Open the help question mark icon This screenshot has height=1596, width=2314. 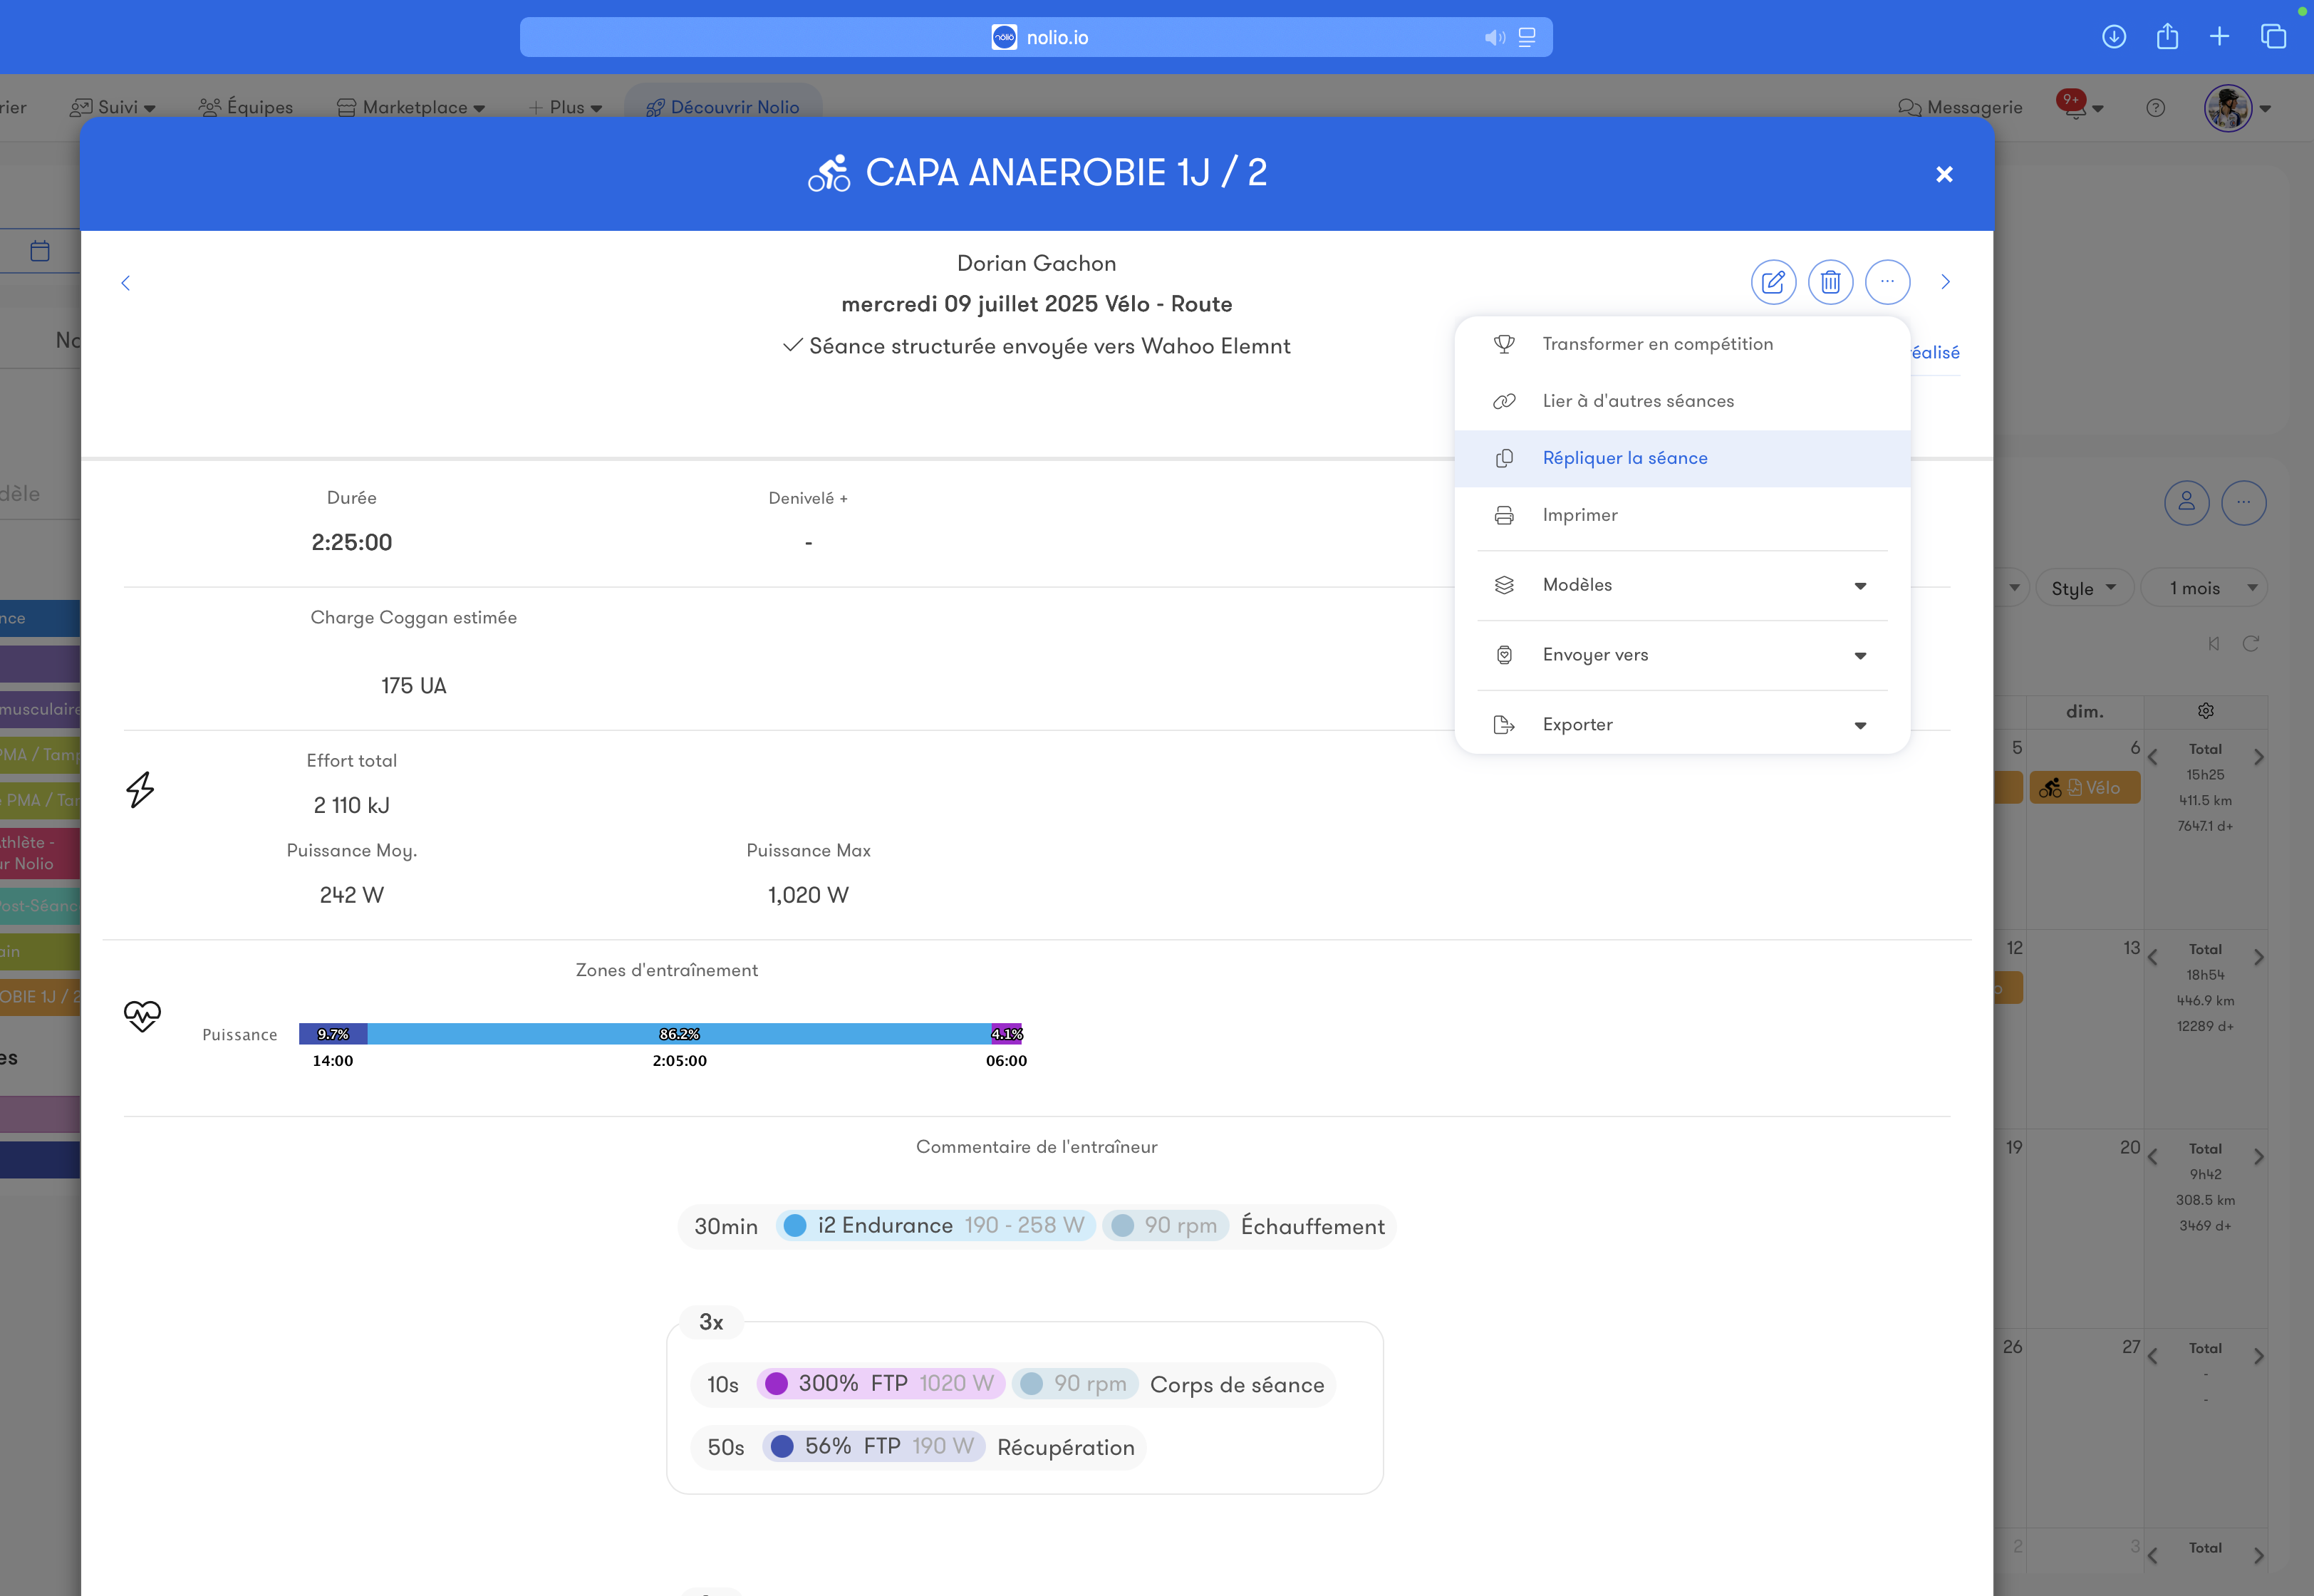[x=2155, y=108]
